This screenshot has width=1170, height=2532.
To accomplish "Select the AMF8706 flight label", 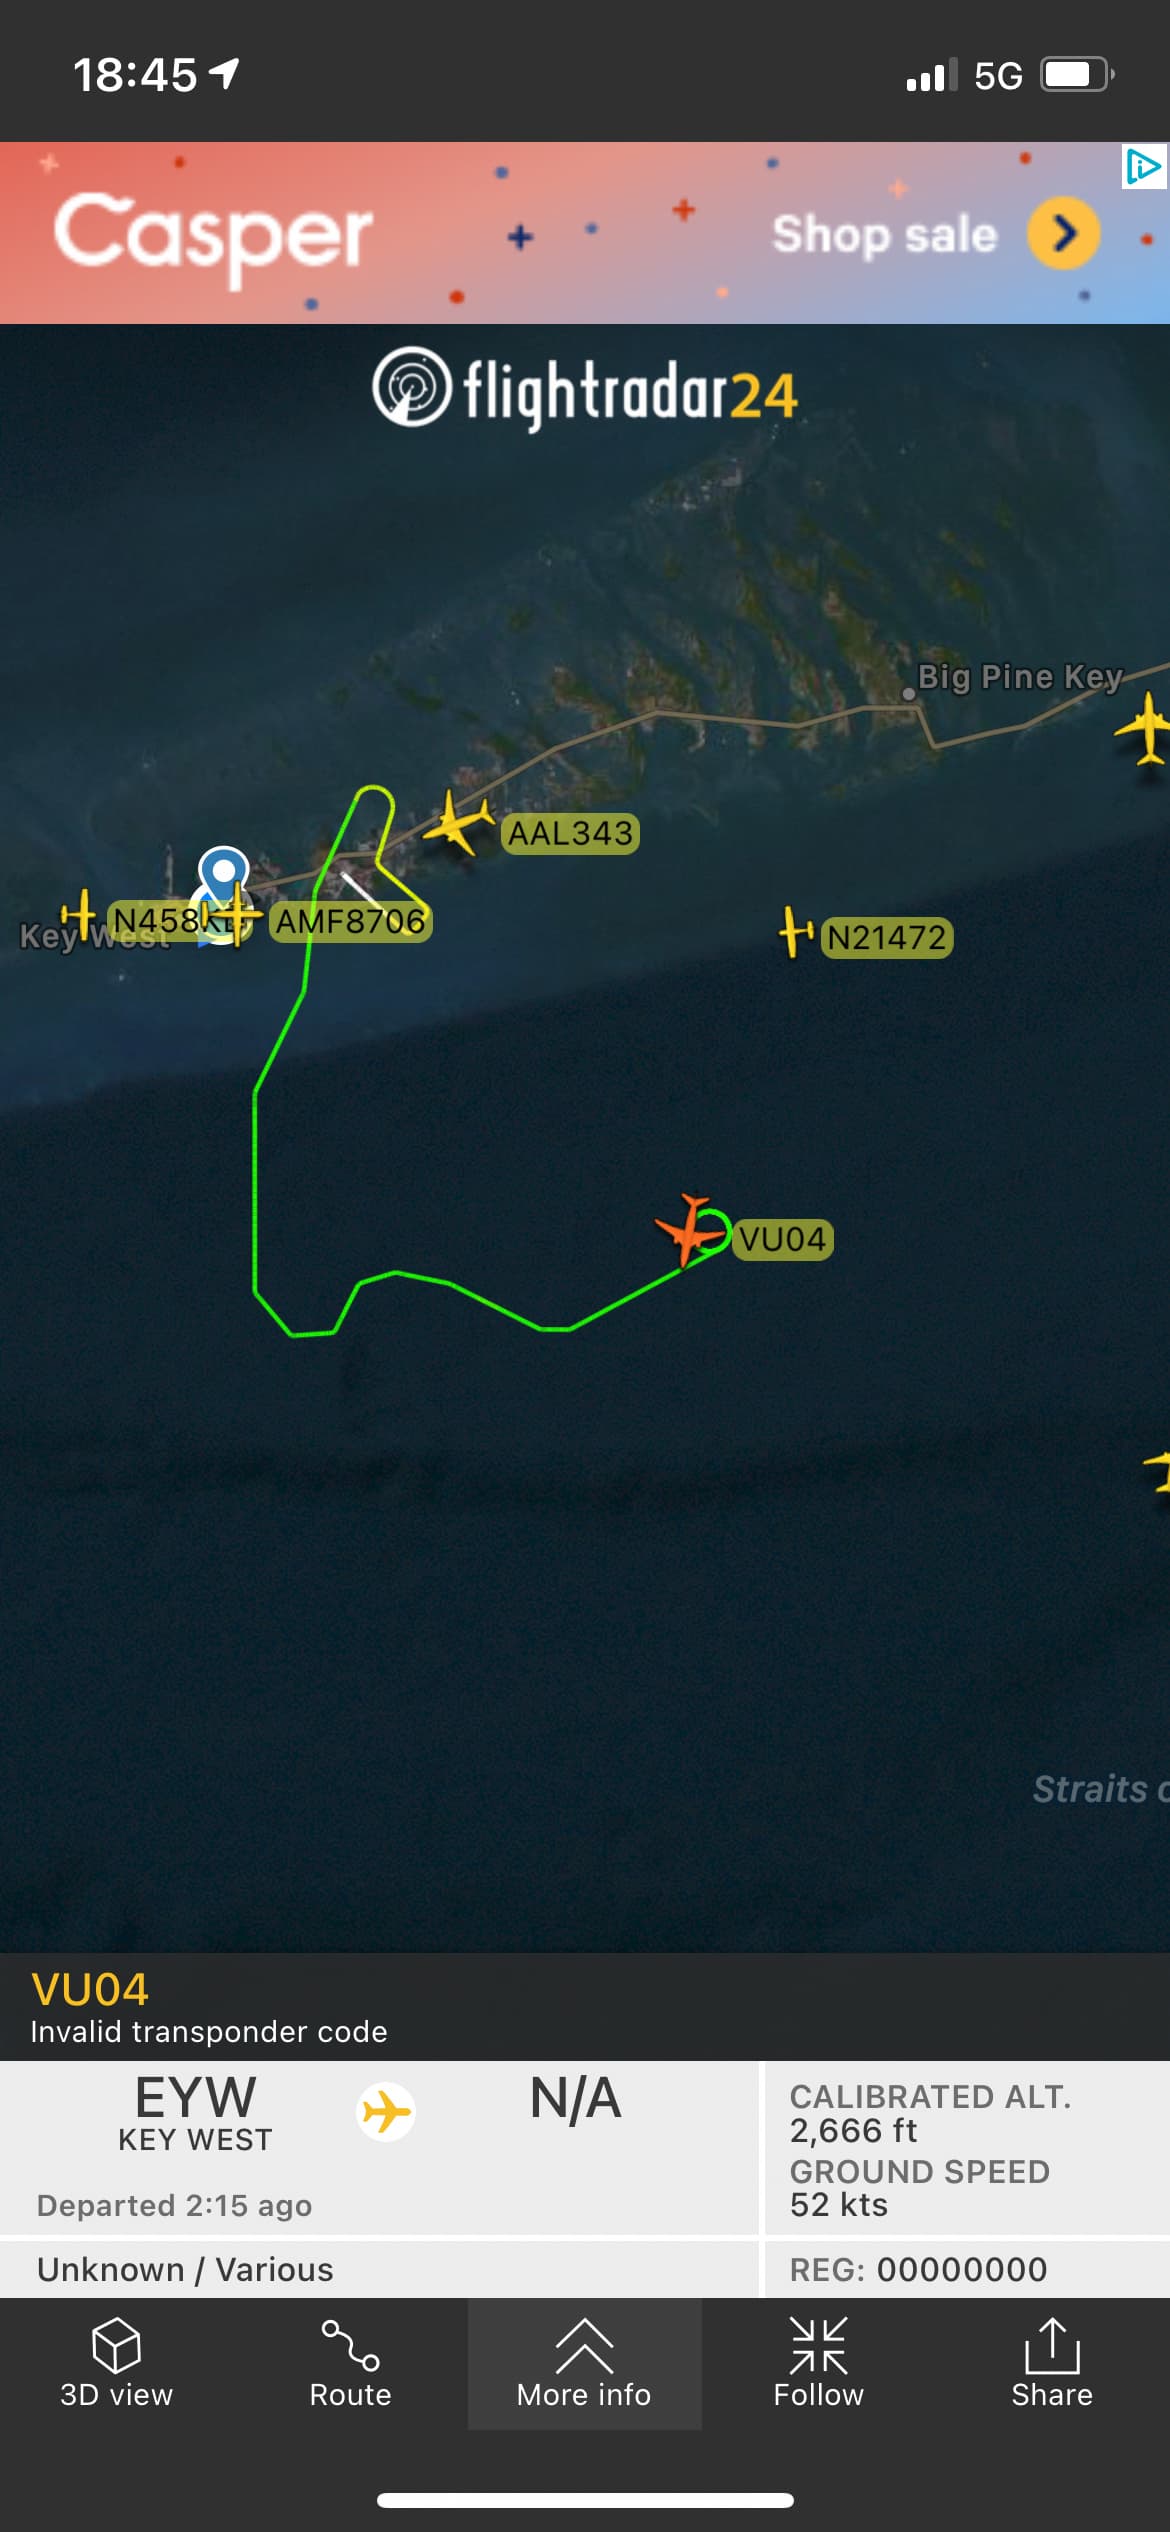I will click(350, 921).
